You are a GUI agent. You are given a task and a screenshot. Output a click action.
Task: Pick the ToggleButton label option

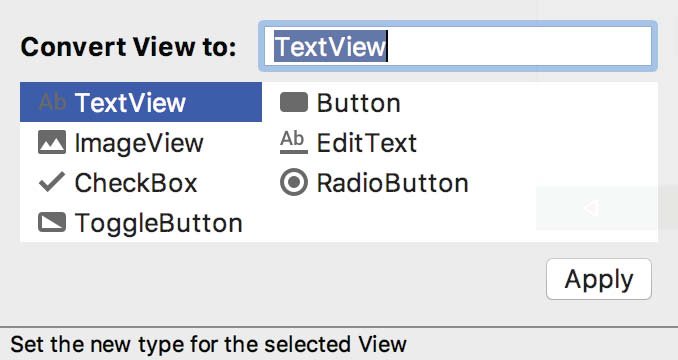159,223
